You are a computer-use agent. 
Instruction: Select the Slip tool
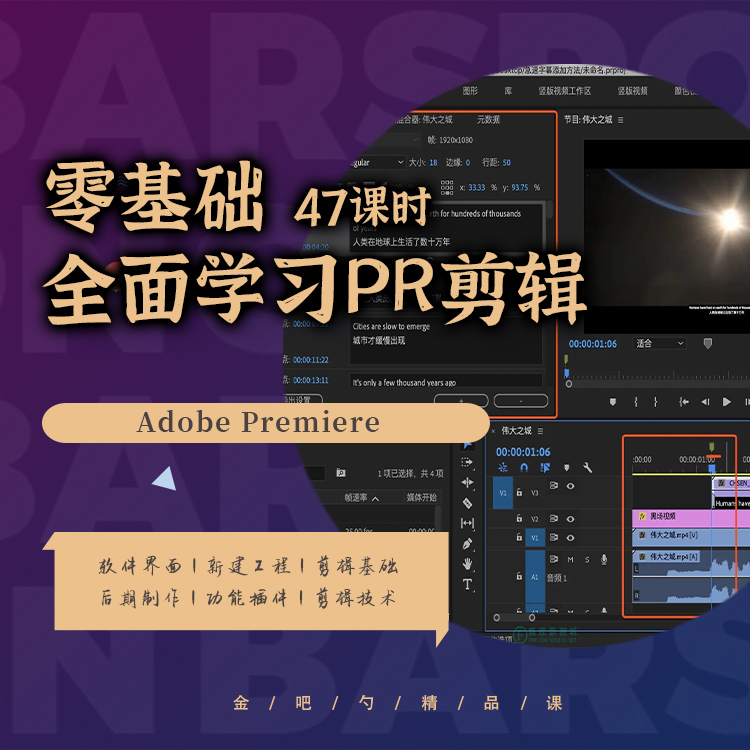coord(467,523)
